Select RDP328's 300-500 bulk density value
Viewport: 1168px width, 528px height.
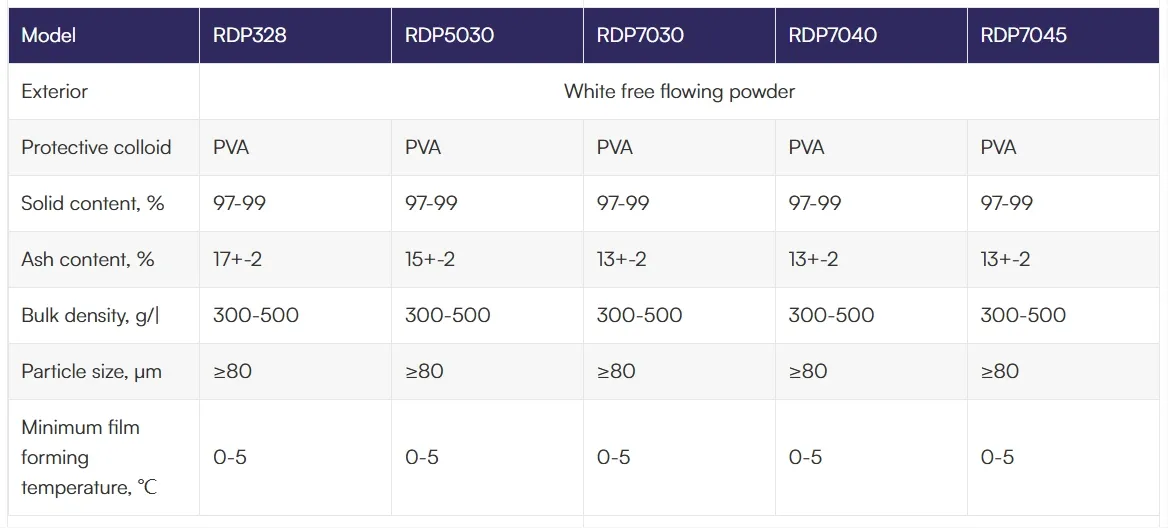[256, 315]
